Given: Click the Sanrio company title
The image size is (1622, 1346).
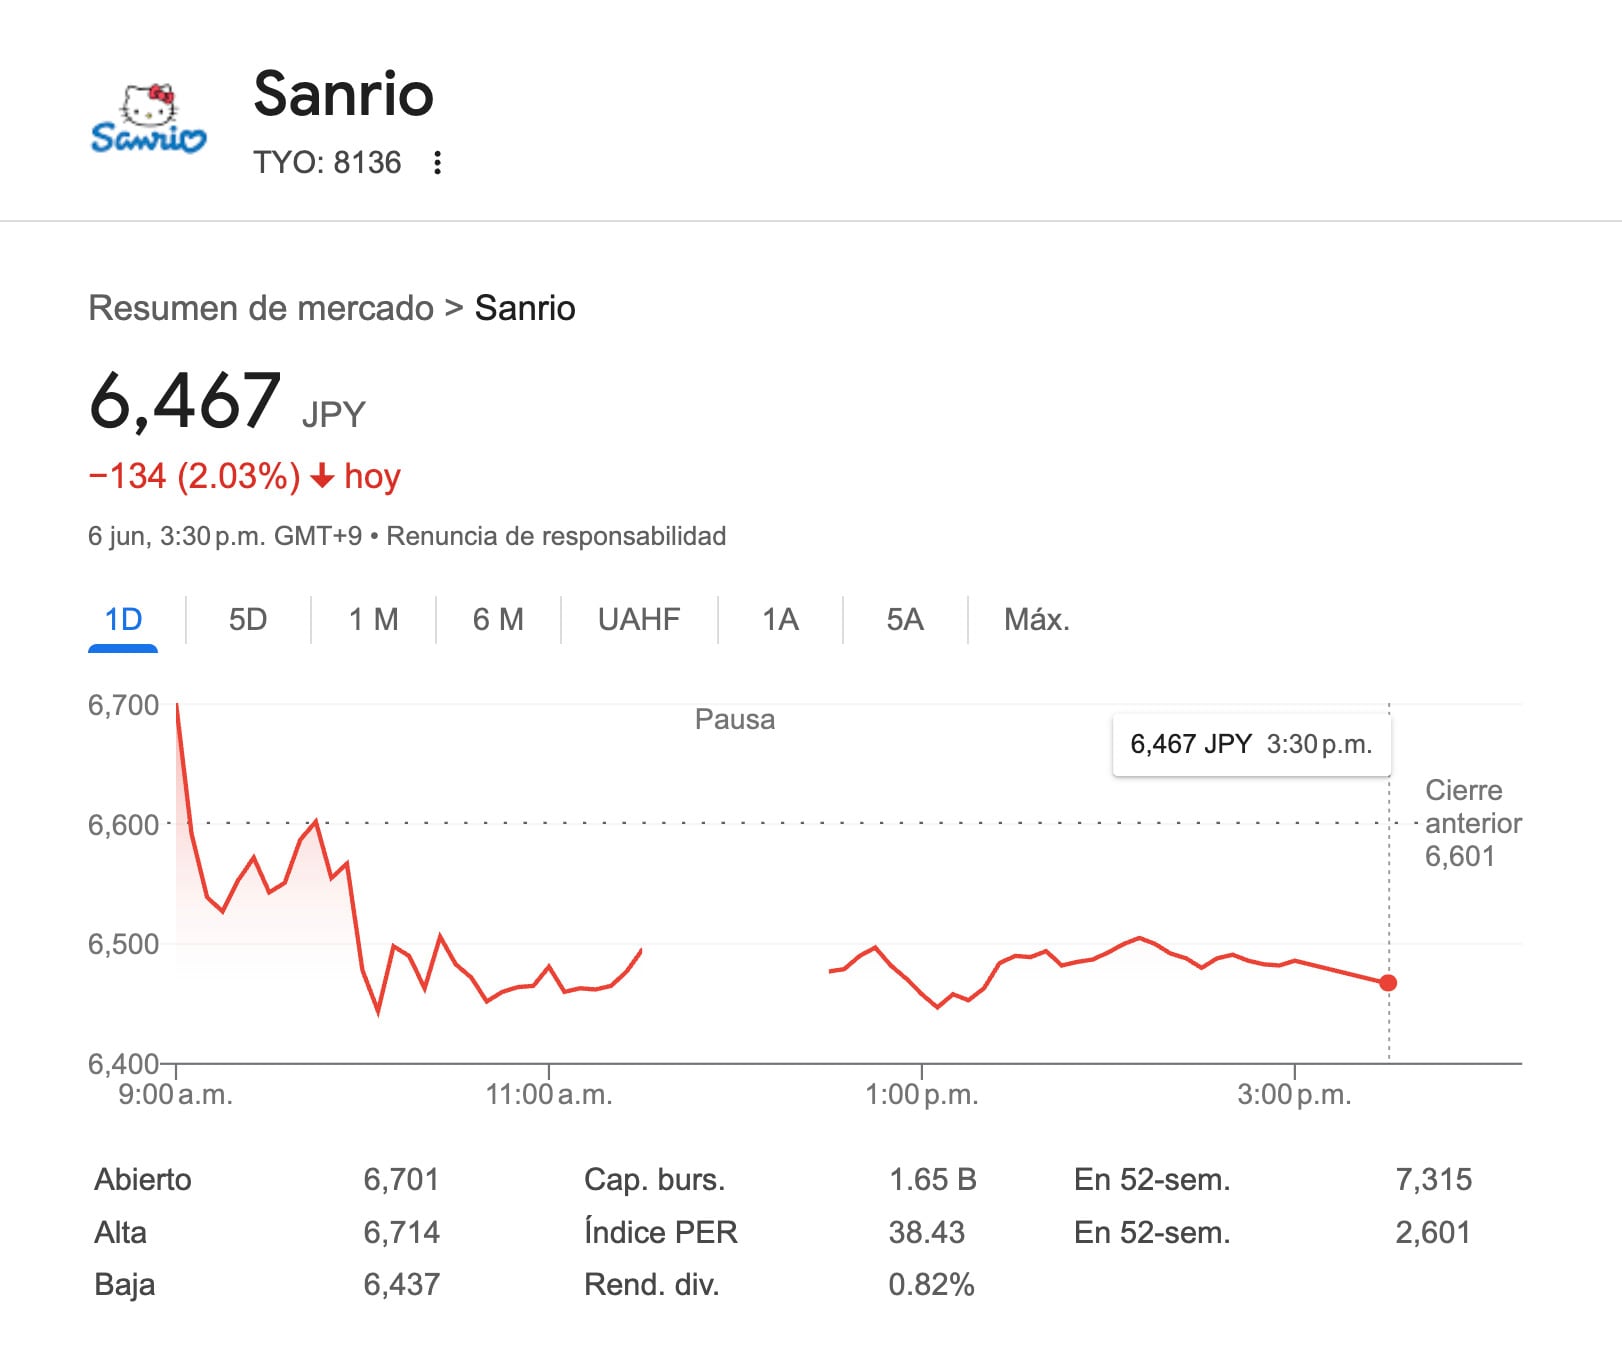Looking at the screenshot, I should [343, 94].
